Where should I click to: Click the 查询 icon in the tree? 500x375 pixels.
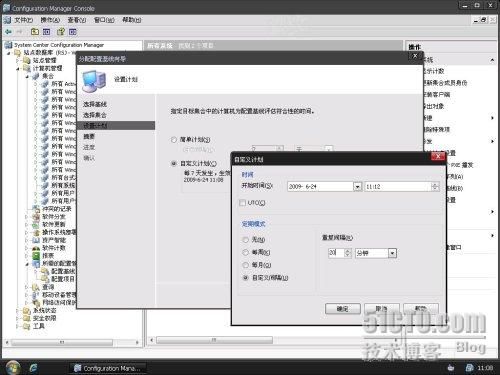pos(36,287)
